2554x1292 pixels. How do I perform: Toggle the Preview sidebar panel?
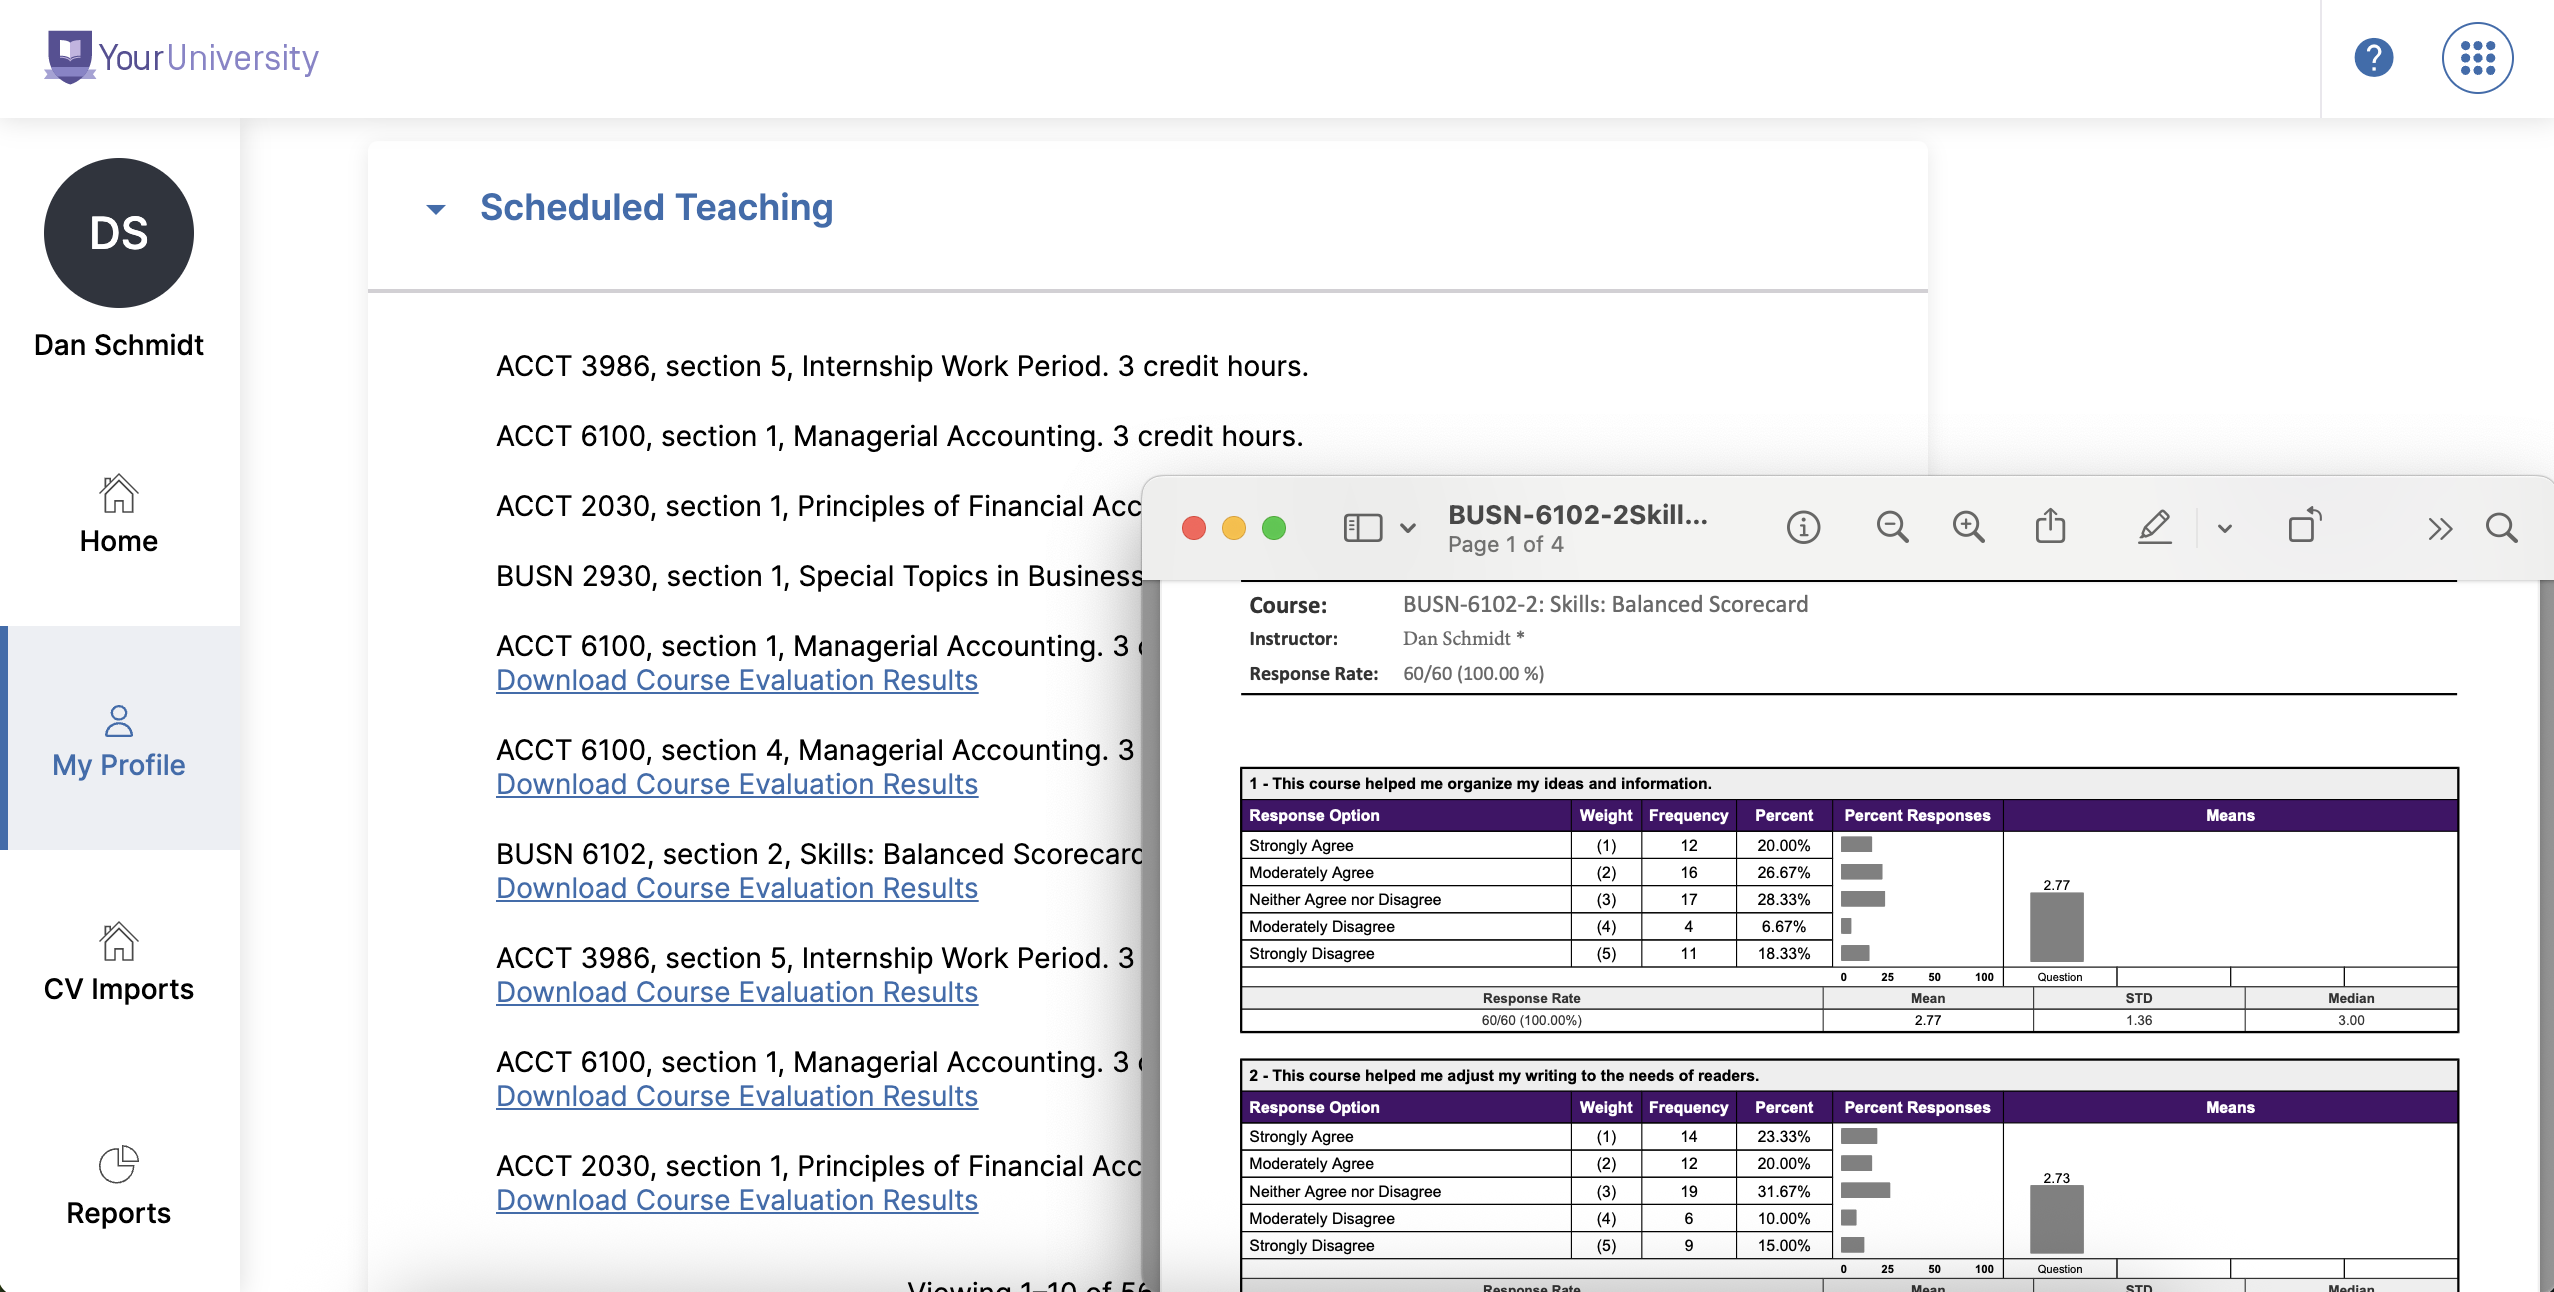point(1362,528)
